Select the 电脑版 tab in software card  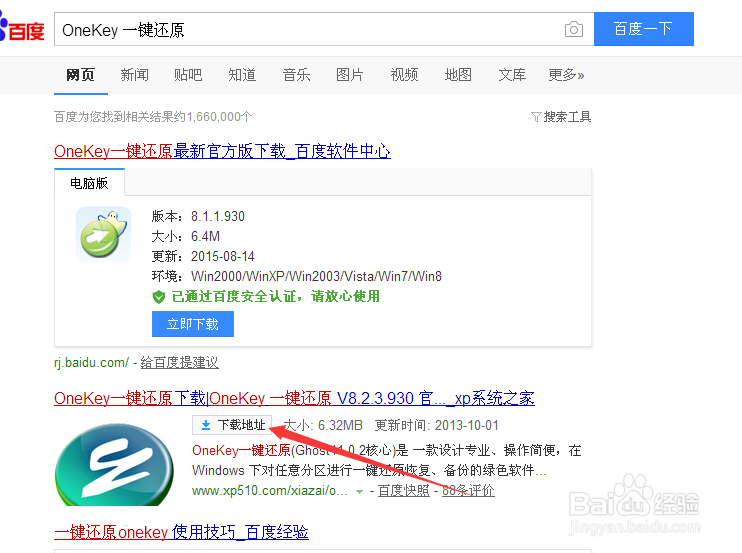89,183
